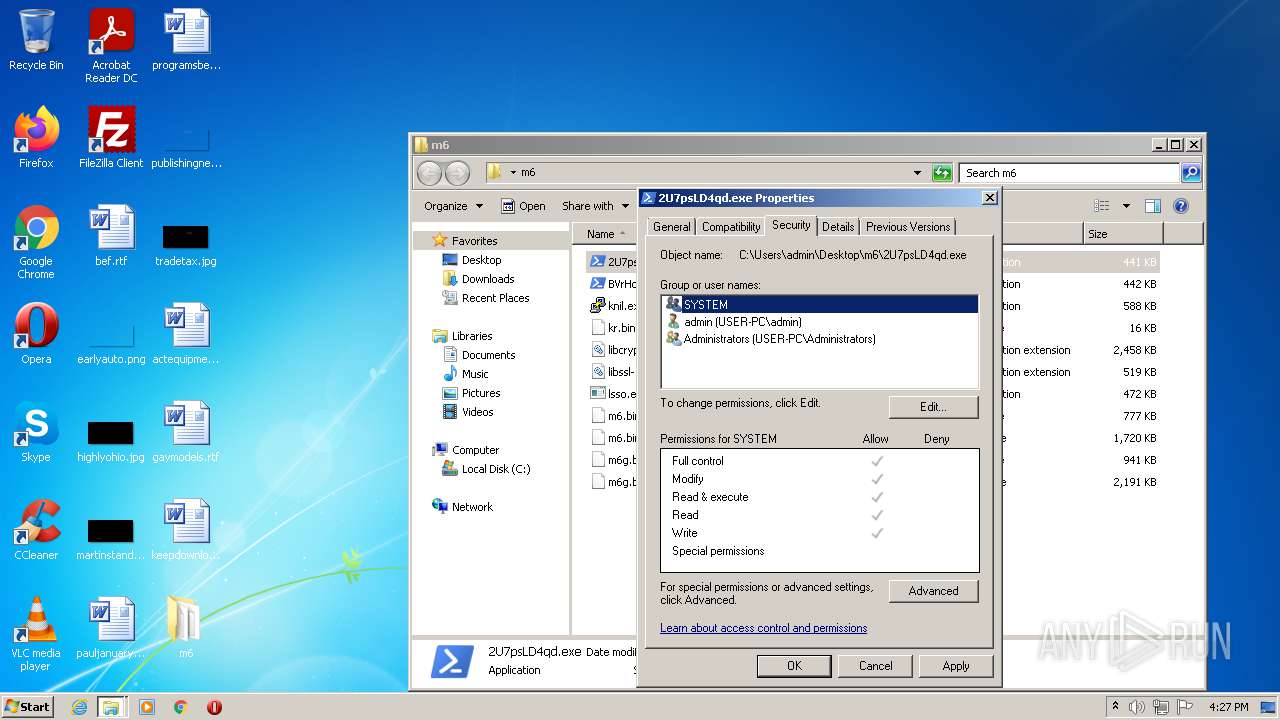Open Network in navigation pane

point(472,507)
